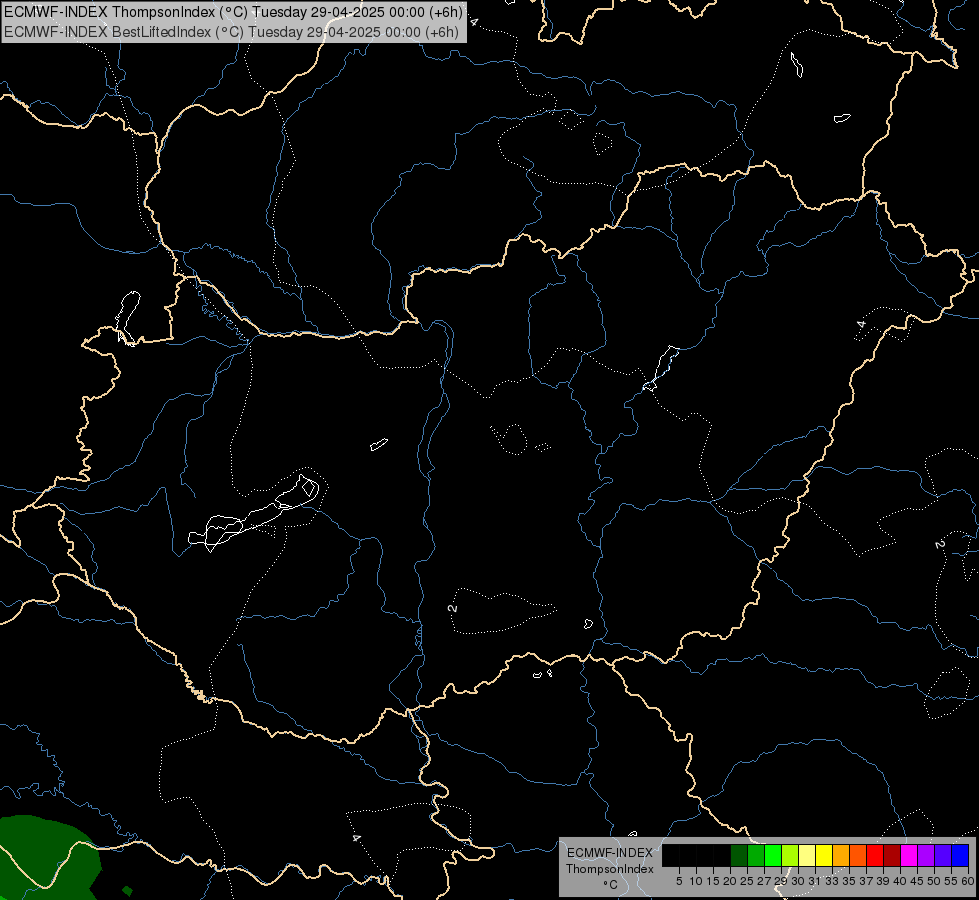Select the orange-red 35–37 legend swatch
Image resolution: width=979 pixels, height=900 pixels.
(858, 856)
